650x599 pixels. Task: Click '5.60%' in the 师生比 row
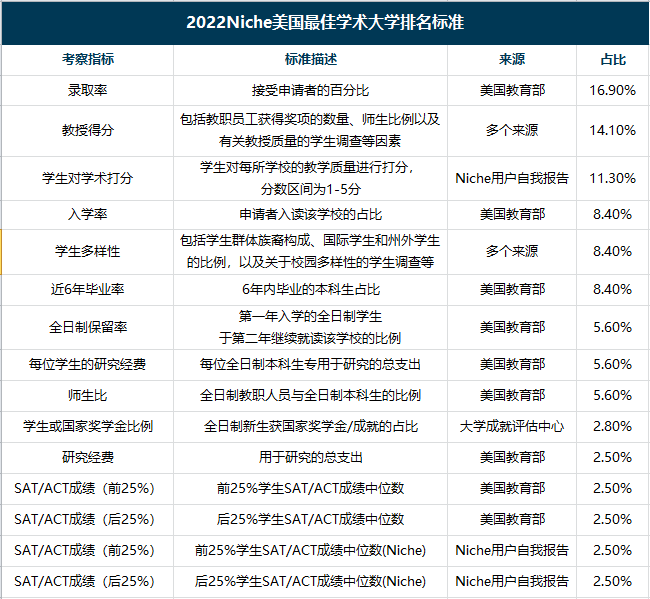(613, 395)
